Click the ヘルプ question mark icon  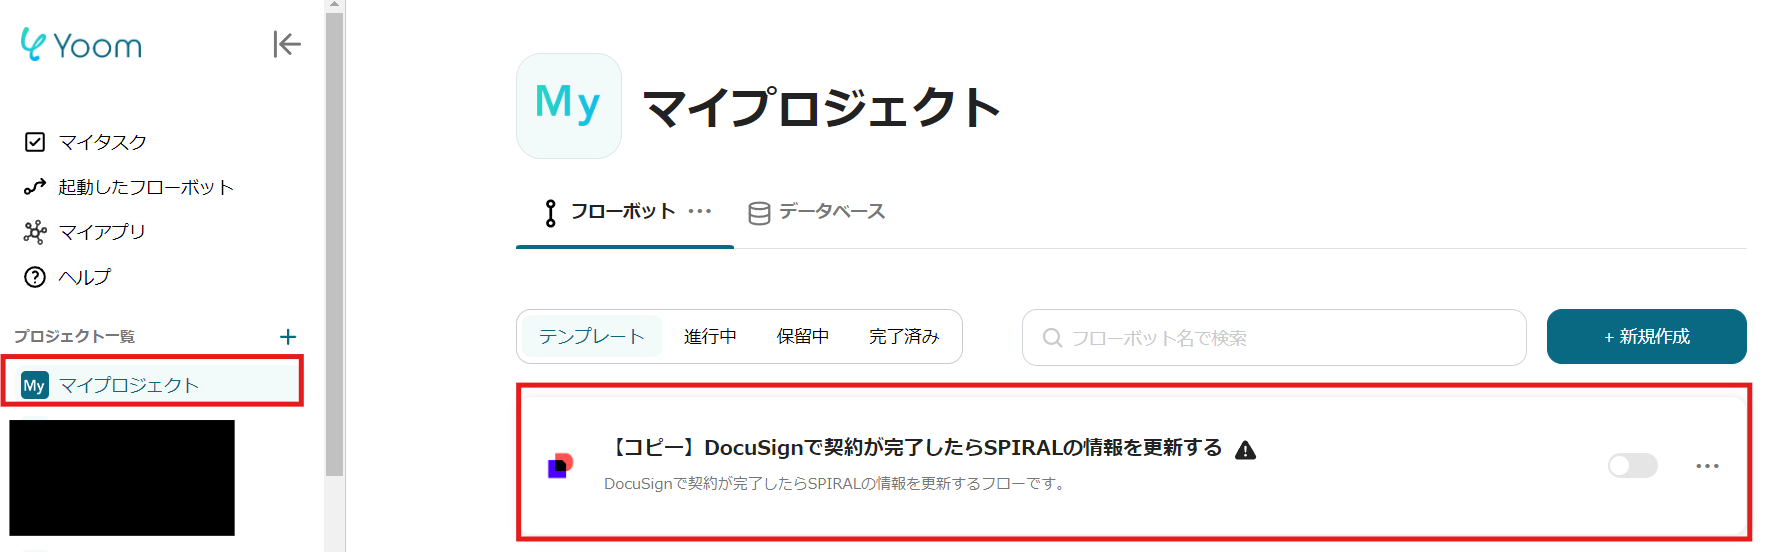[x=35, y=277]
